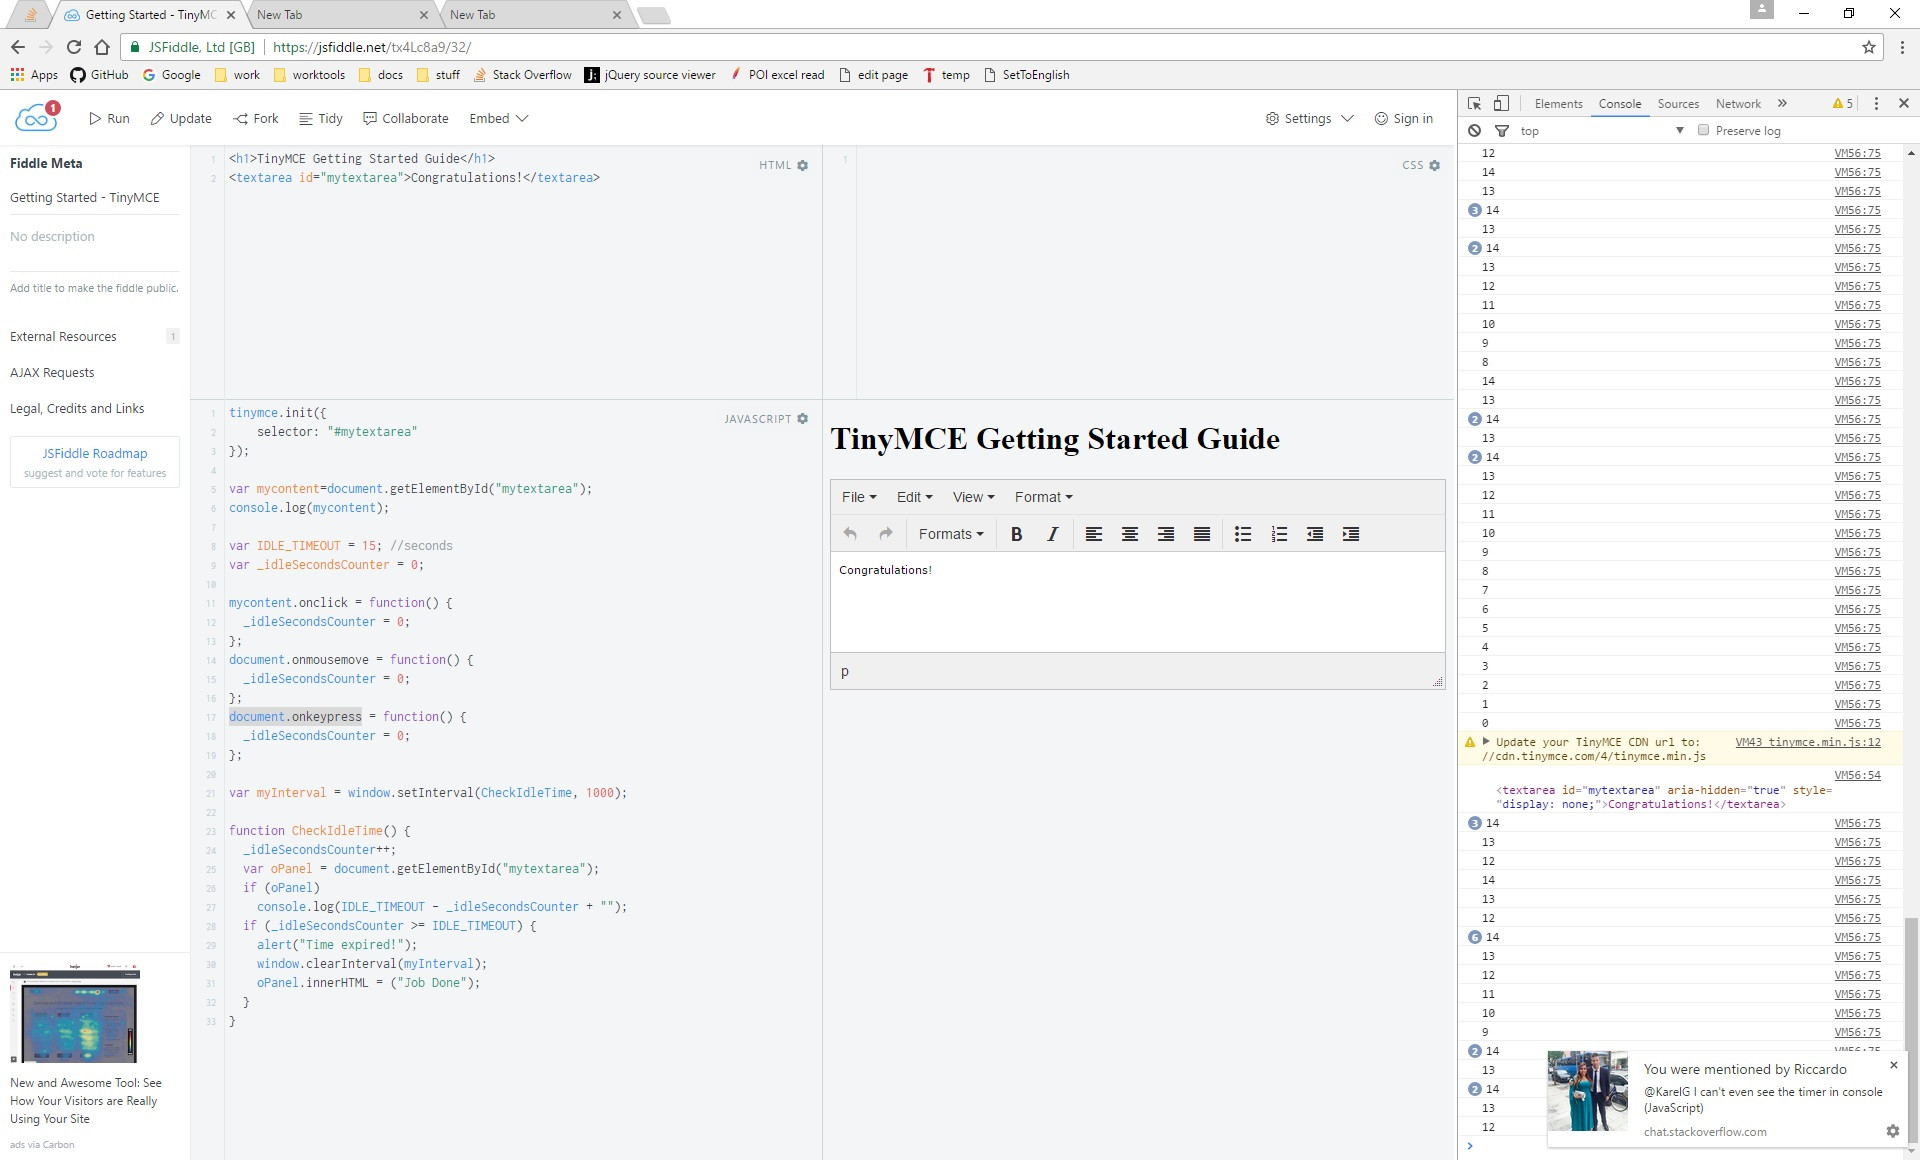Click the numbered list icon
The image size is (1920, 1160).
[x=1279, y=534]
